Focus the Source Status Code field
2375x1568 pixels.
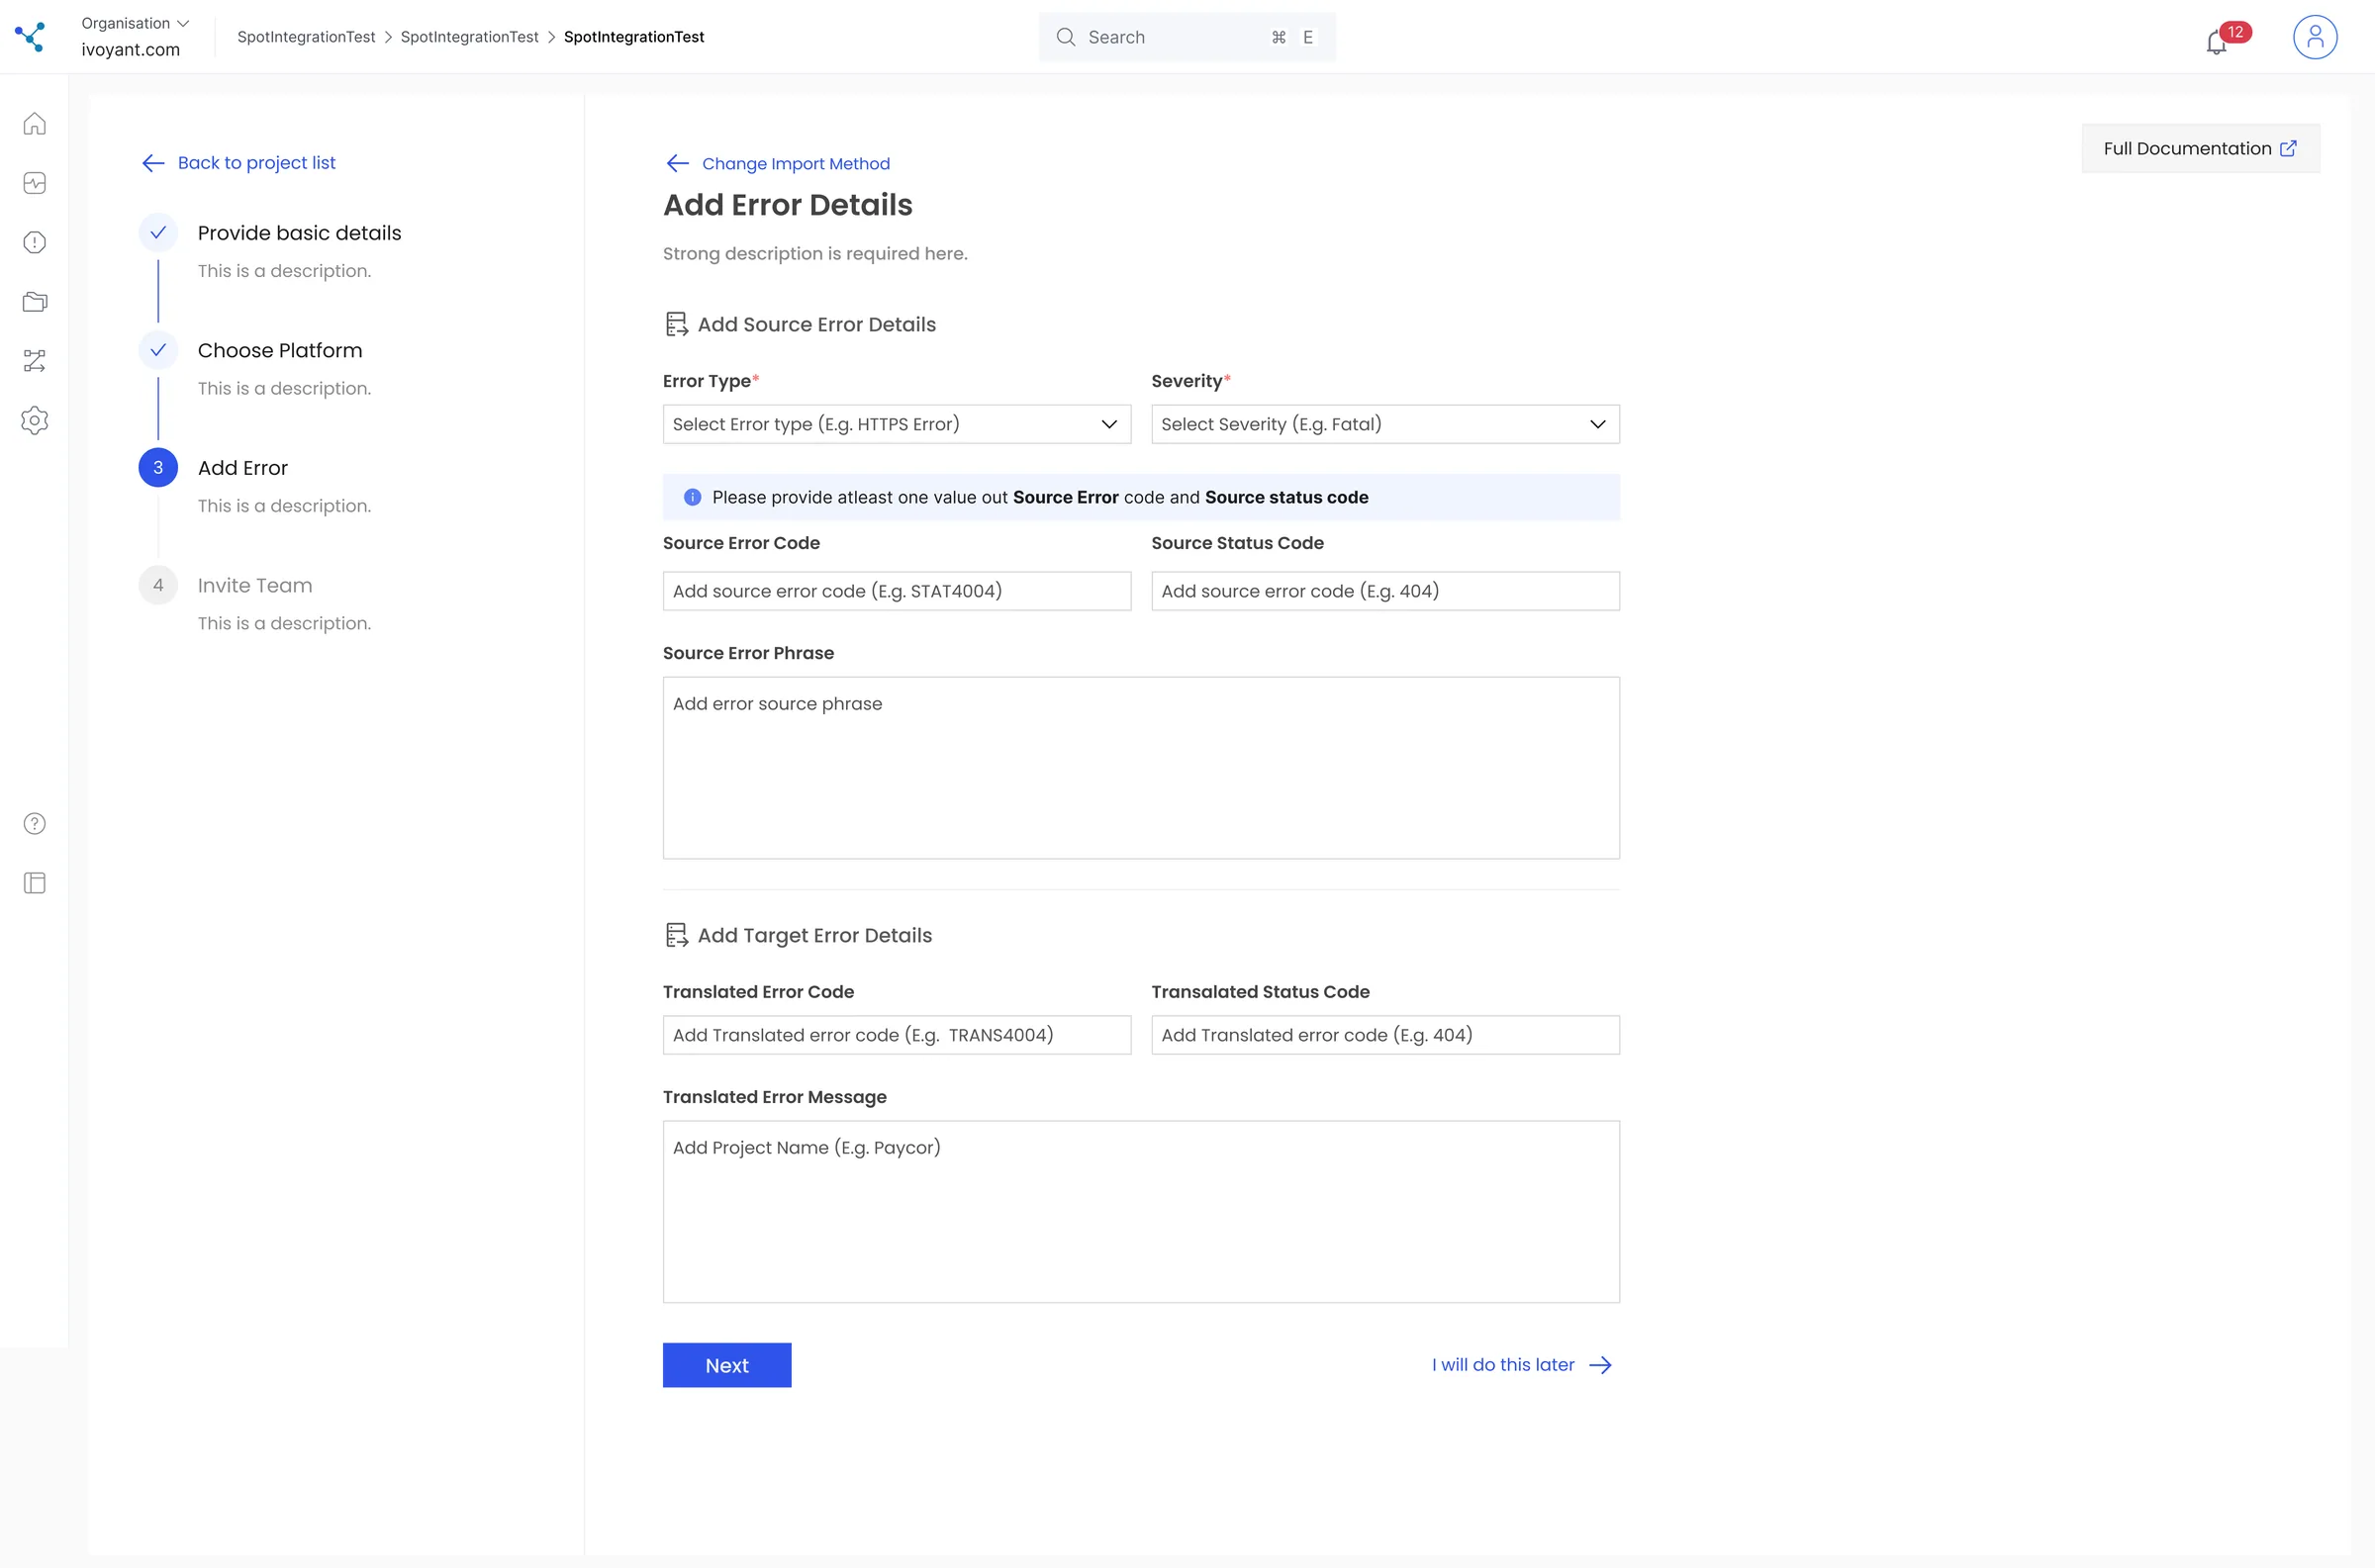1385,591
